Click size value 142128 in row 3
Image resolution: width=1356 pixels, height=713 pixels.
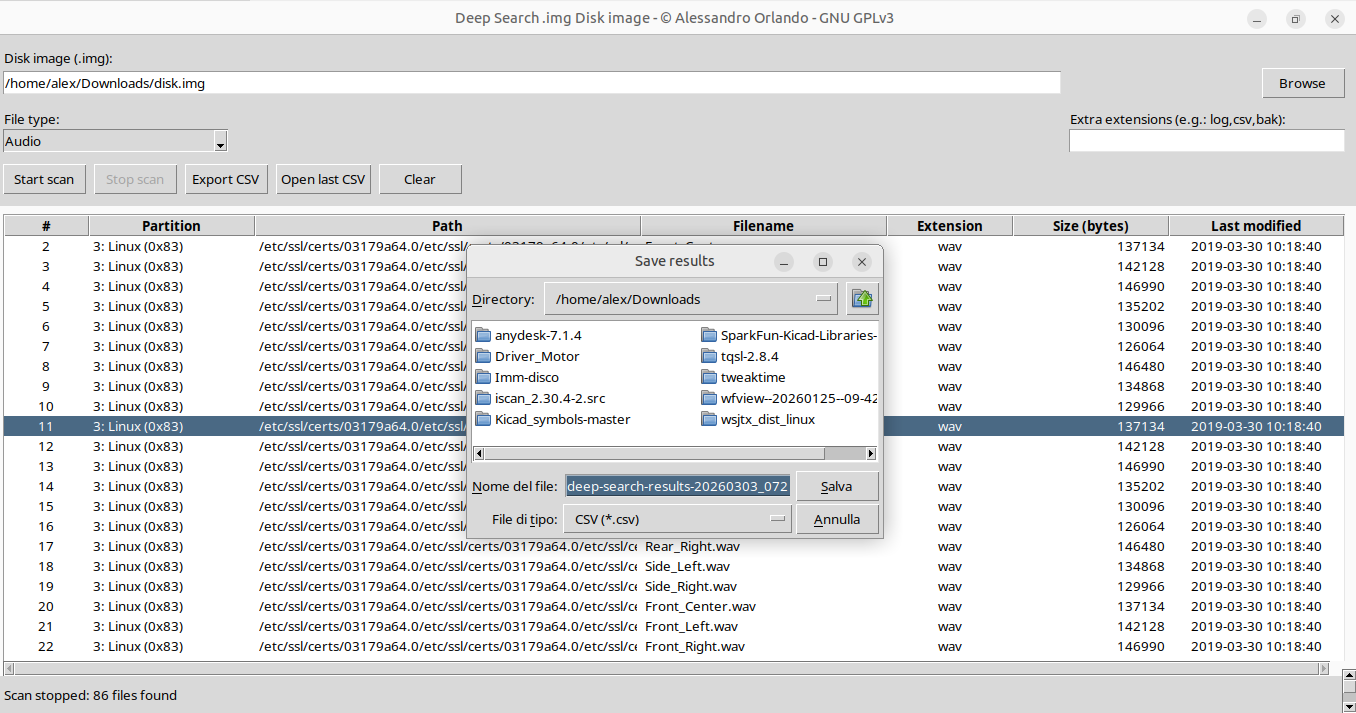1141,266
